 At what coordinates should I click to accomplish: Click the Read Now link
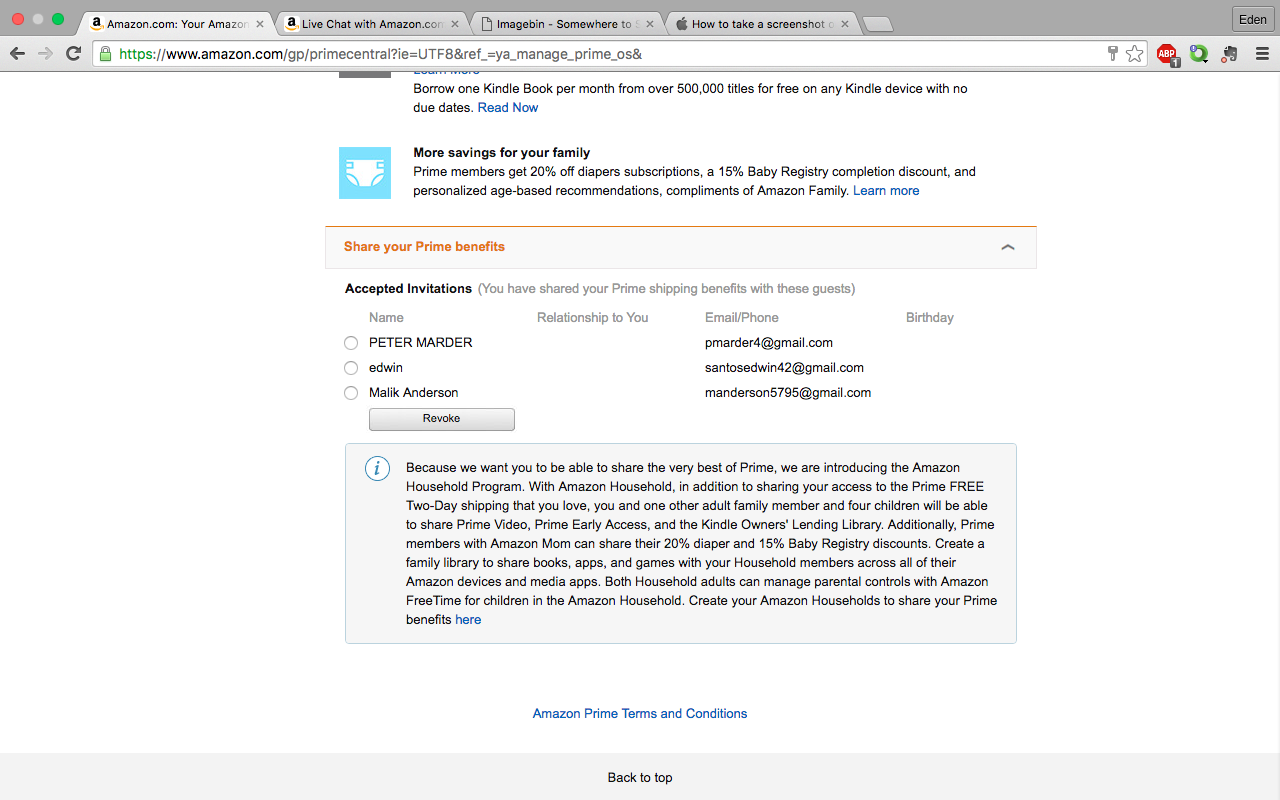508,108
